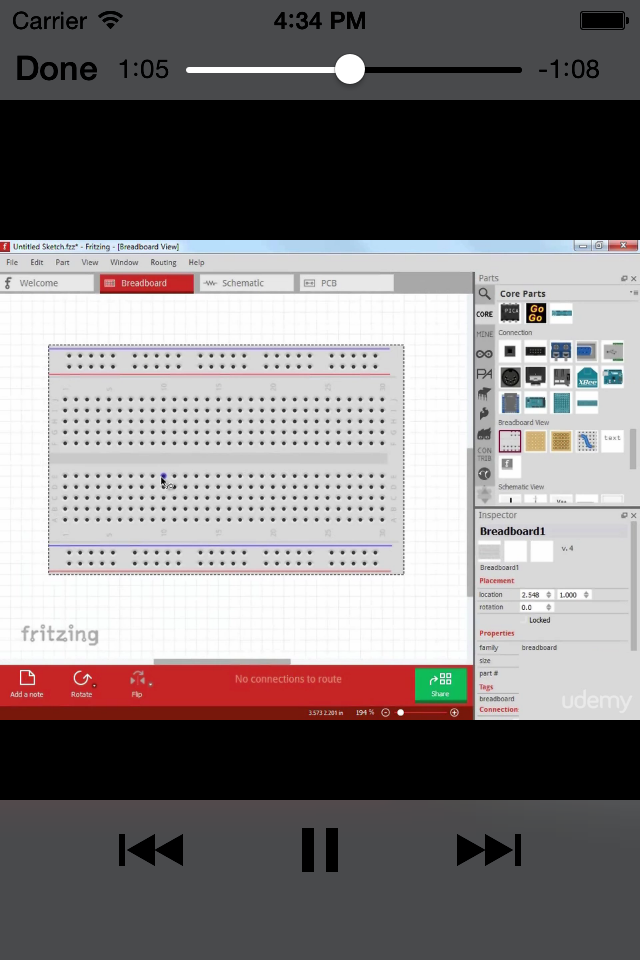Viewport: 640px width, 960px height.
Task: Select the PICAXE chip part
Action: tap(510, 313)
